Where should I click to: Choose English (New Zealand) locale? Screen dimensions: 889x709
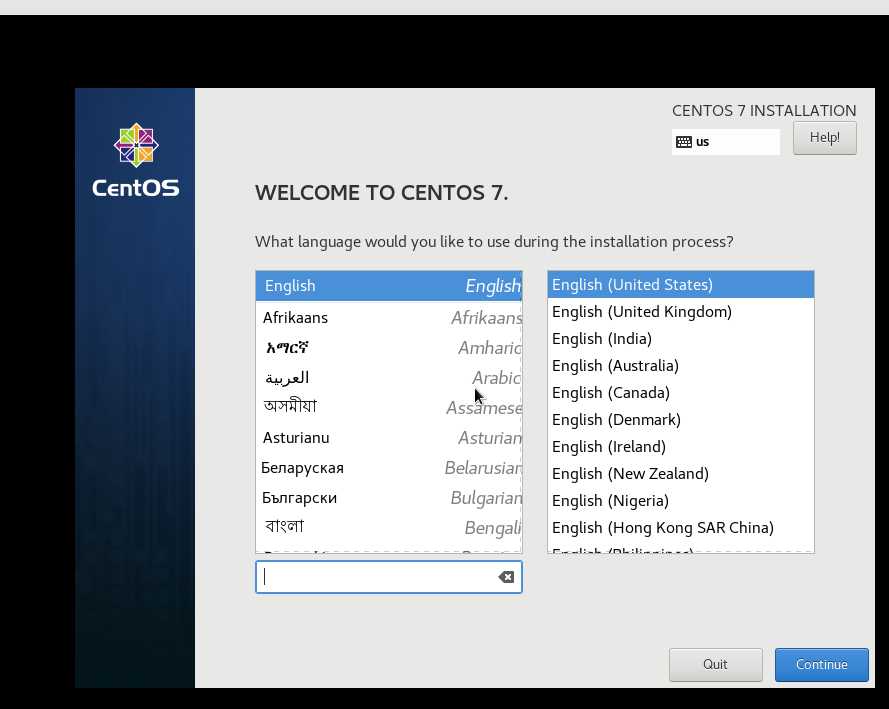[x=681, y=474]
